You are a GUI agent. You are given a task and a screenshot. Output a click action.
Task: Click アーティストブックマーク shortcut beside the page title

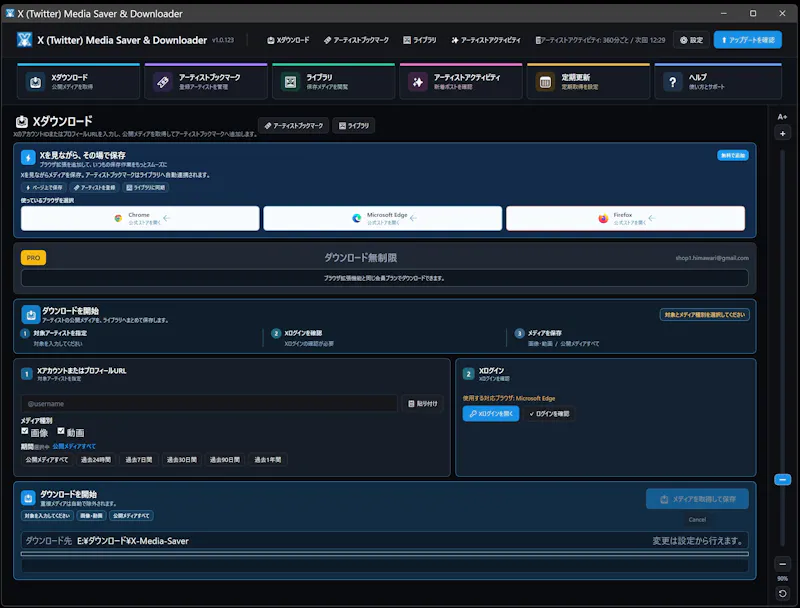click(294, 125)
